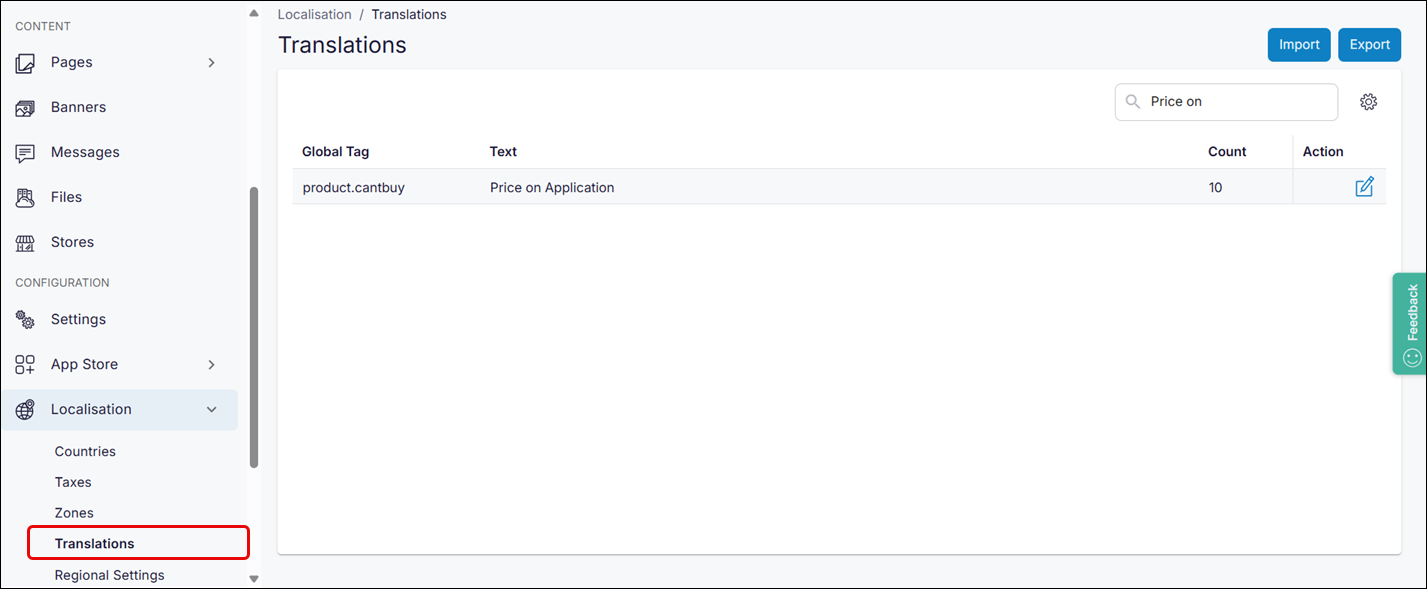
Task: Click the Banners icon in sidebar
Action: [x=26, y=108]
